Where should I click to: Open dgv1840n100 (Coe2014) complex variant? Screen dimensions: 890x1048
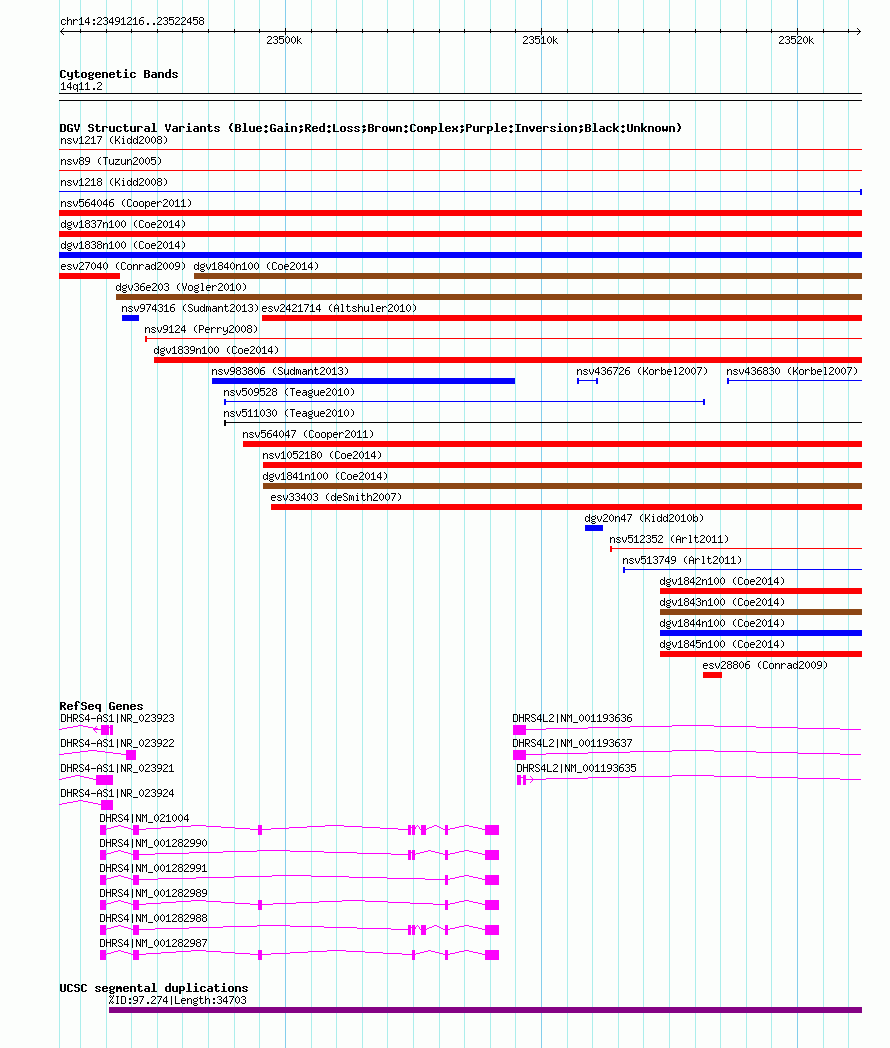click(x=256, y=266)
